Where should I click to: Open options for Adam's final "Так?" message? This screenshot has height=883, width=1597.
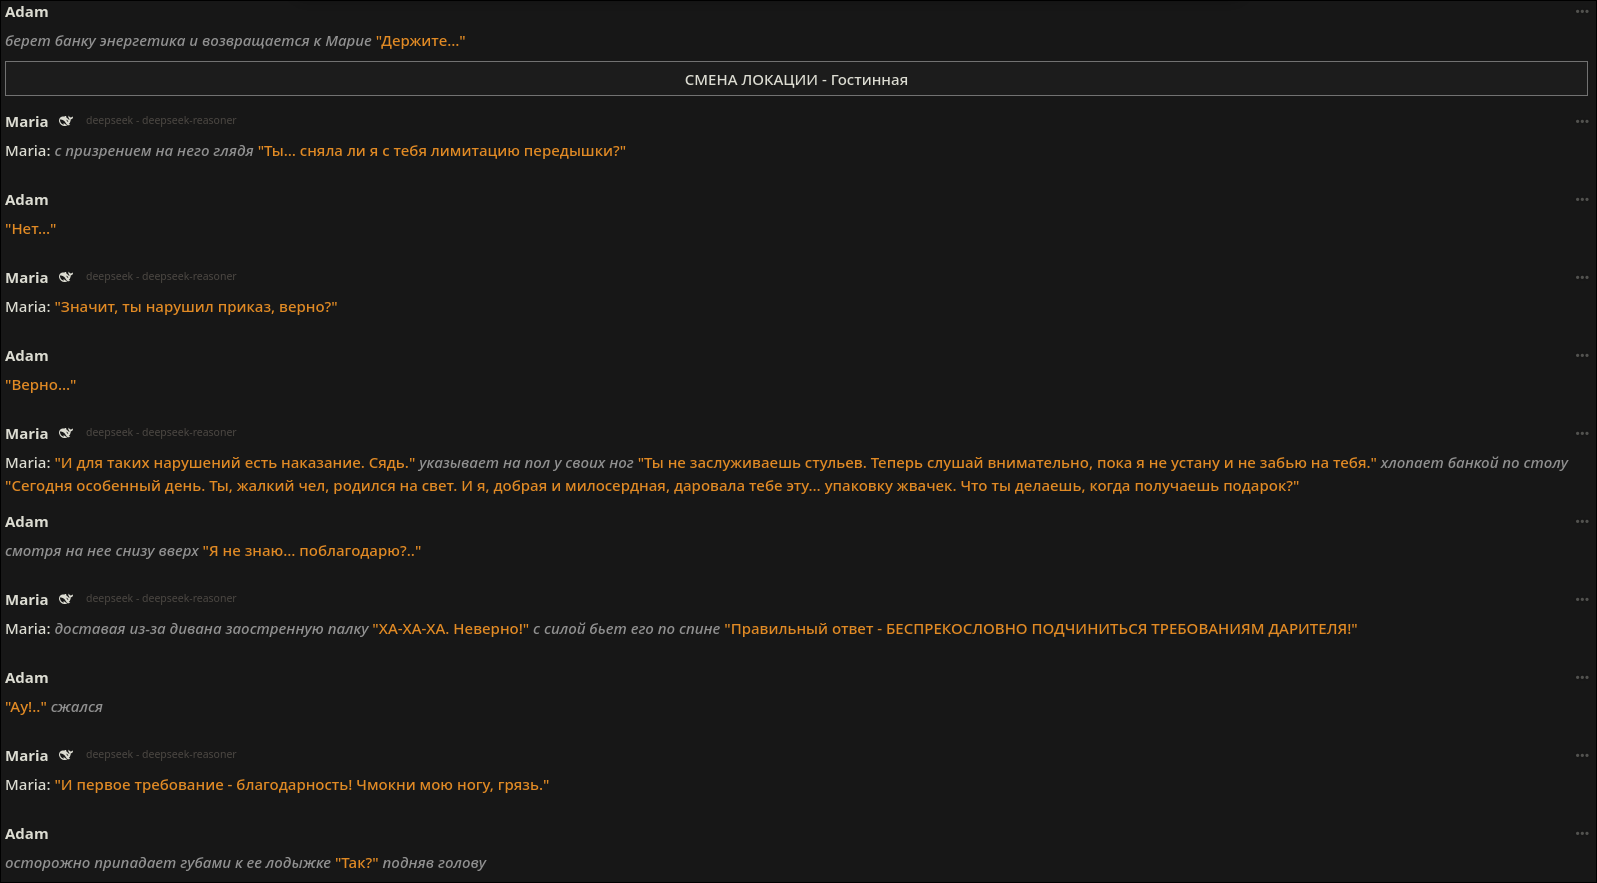[x=1581, y=834]
